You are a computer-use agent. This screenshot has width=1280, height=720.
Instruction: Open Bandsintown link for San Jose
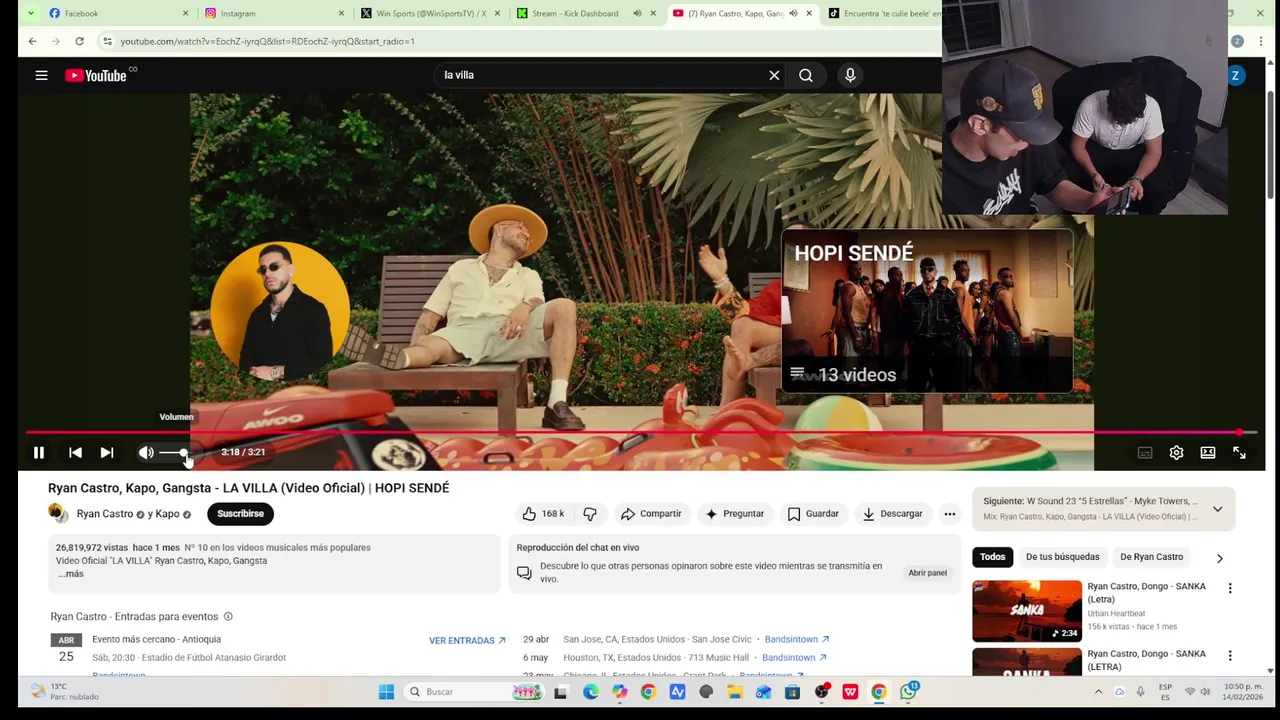coord(797,639)
